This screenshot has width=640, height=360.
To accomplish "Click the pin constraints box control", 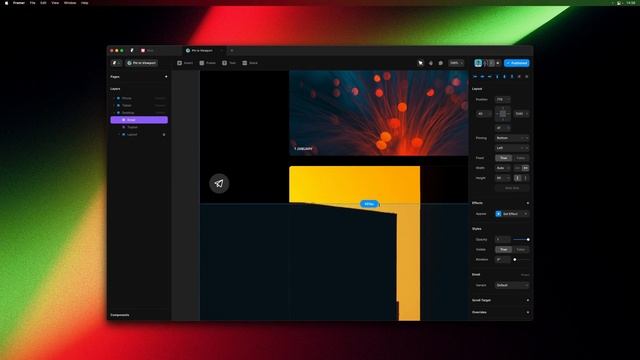I will pyautogui.click(x=503, y=113).
